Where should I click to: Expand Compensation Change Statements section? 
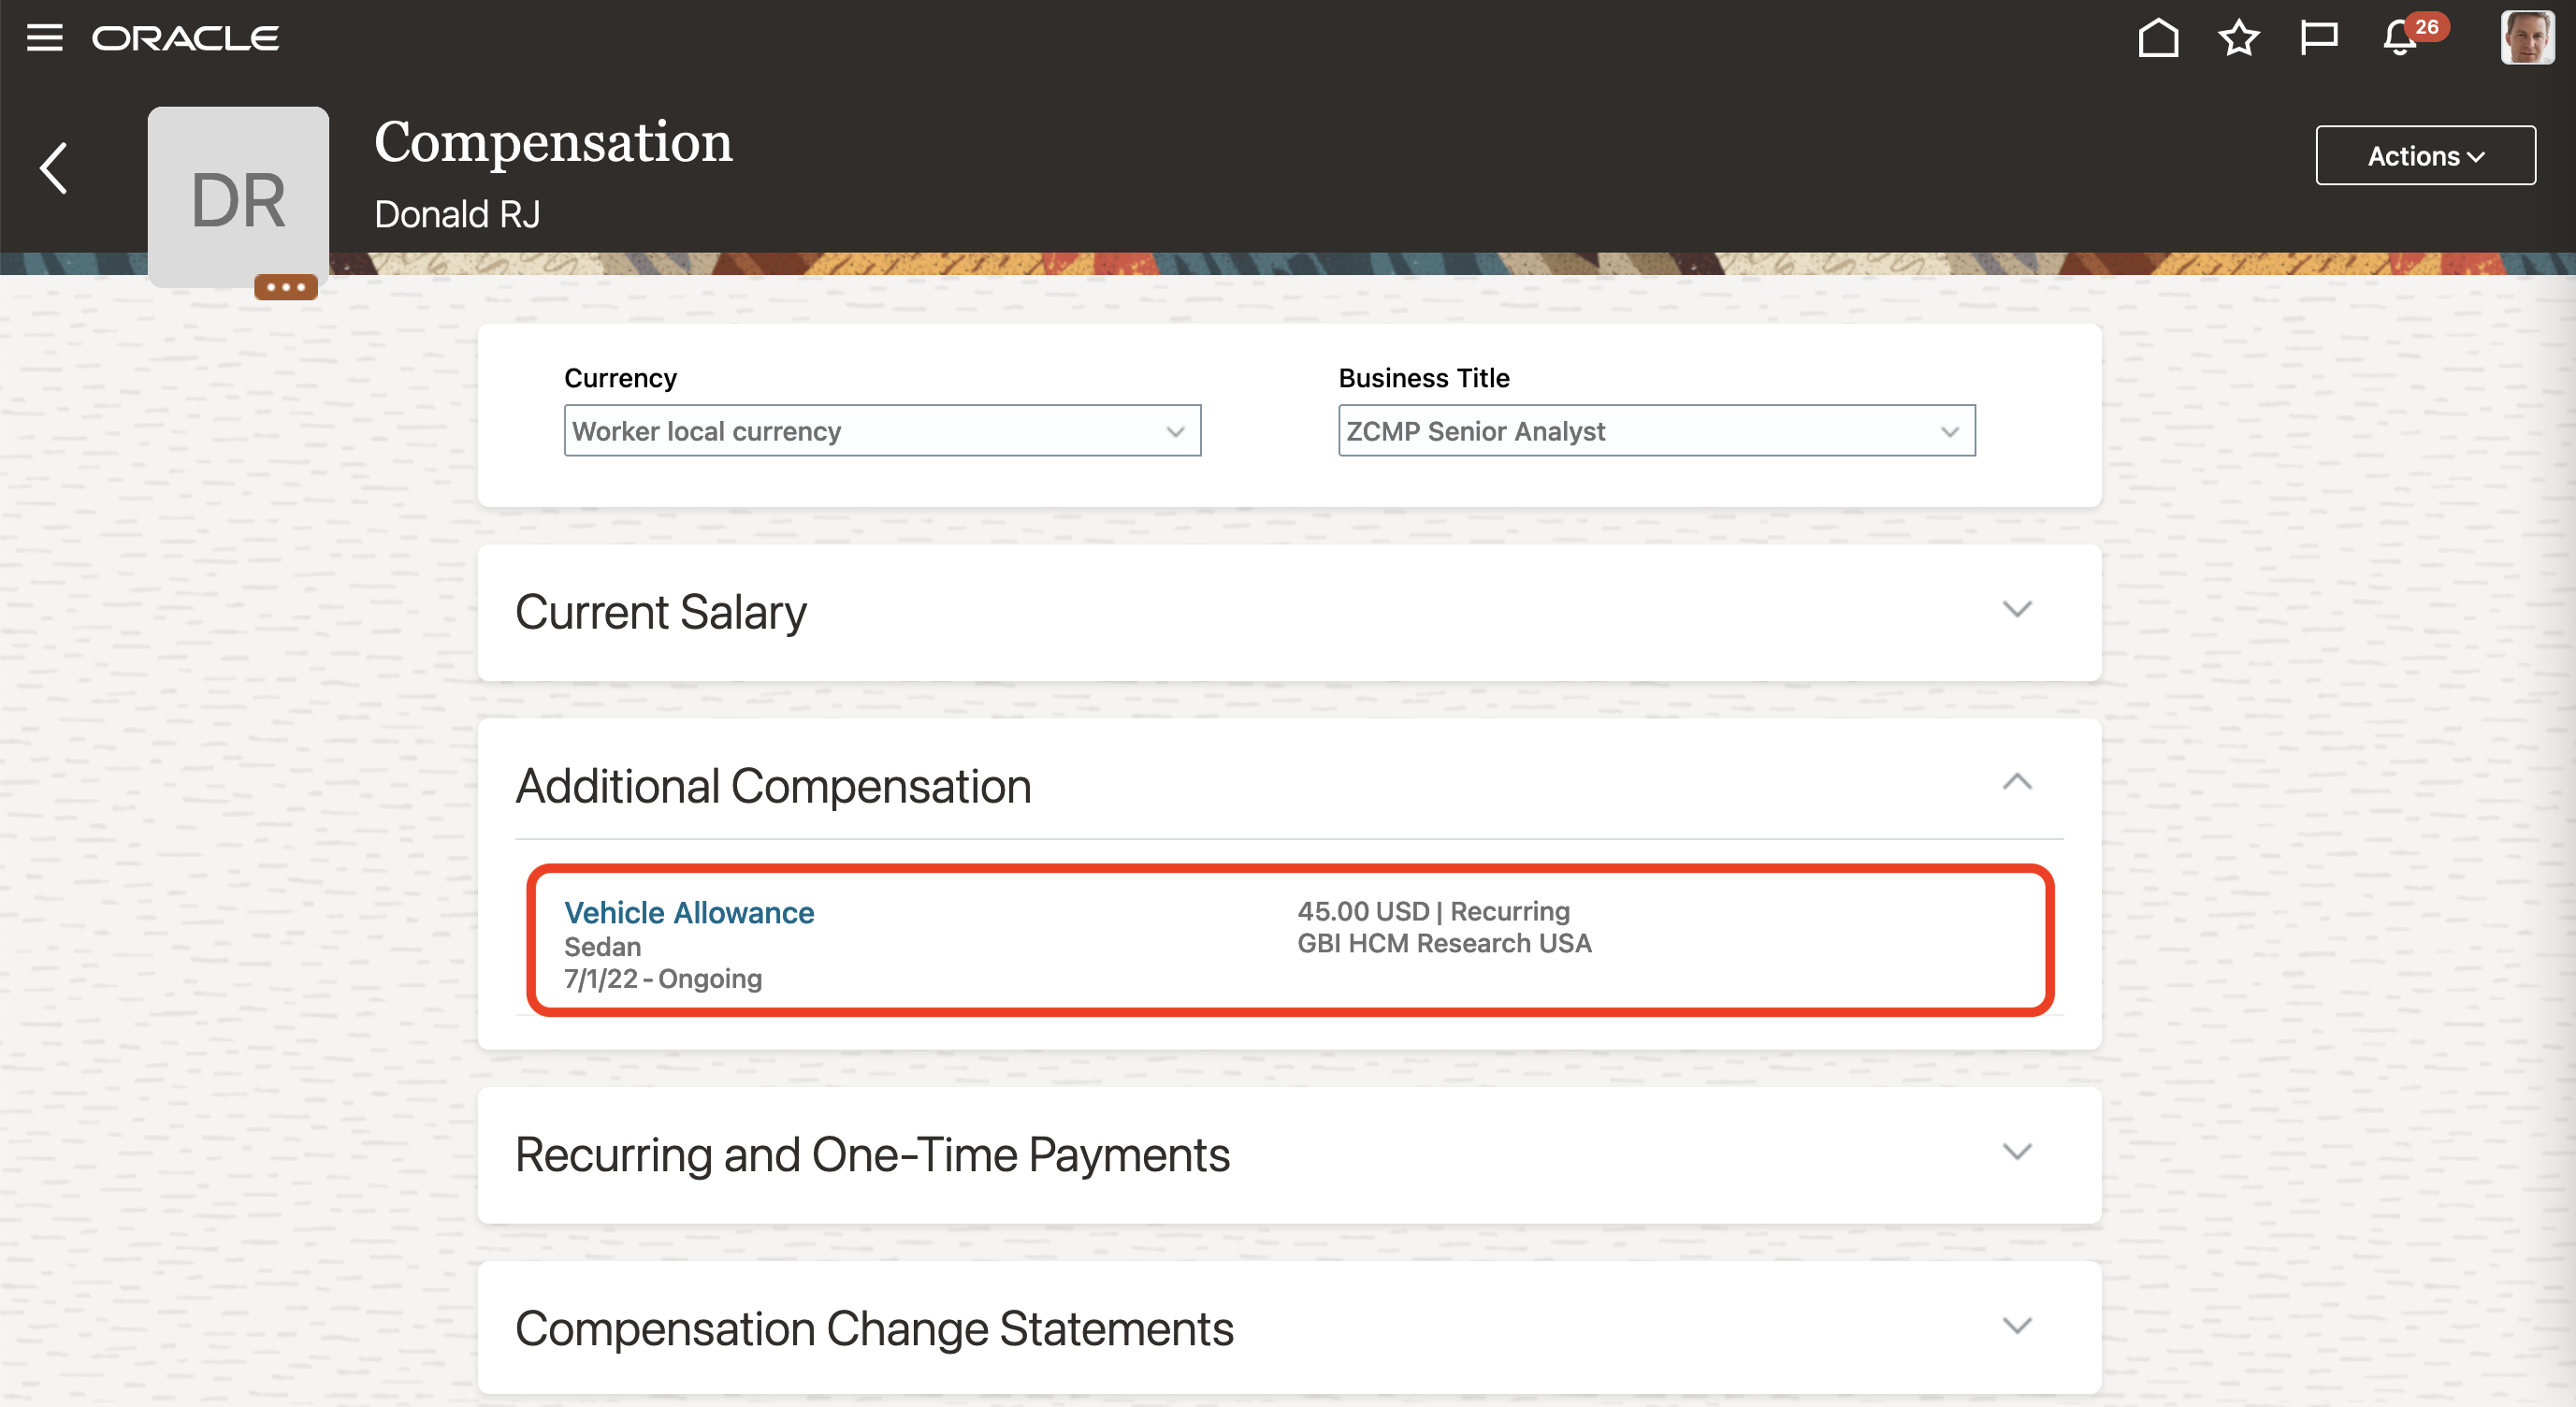tap(2016, 1326)
